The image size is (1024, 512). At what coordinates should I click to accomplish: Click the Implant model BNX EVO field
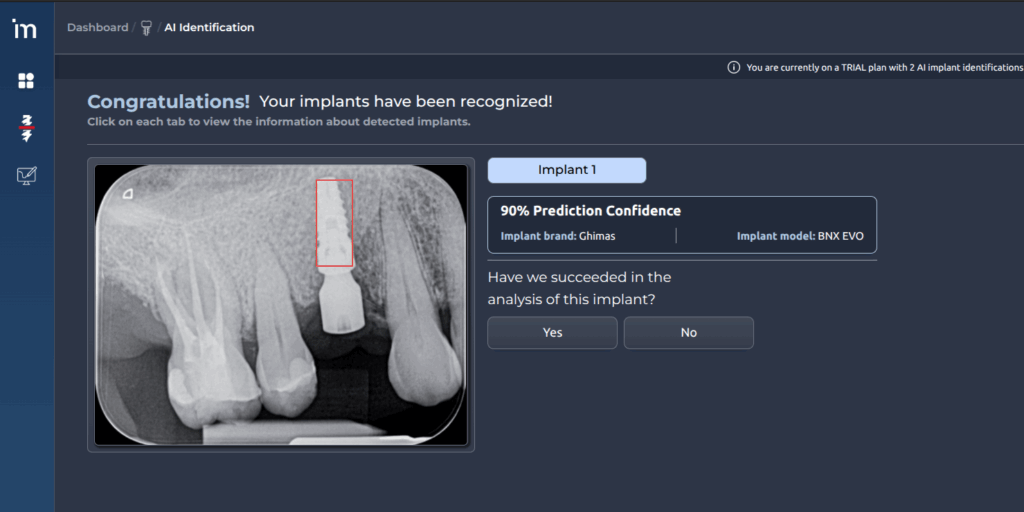point(800,237)
